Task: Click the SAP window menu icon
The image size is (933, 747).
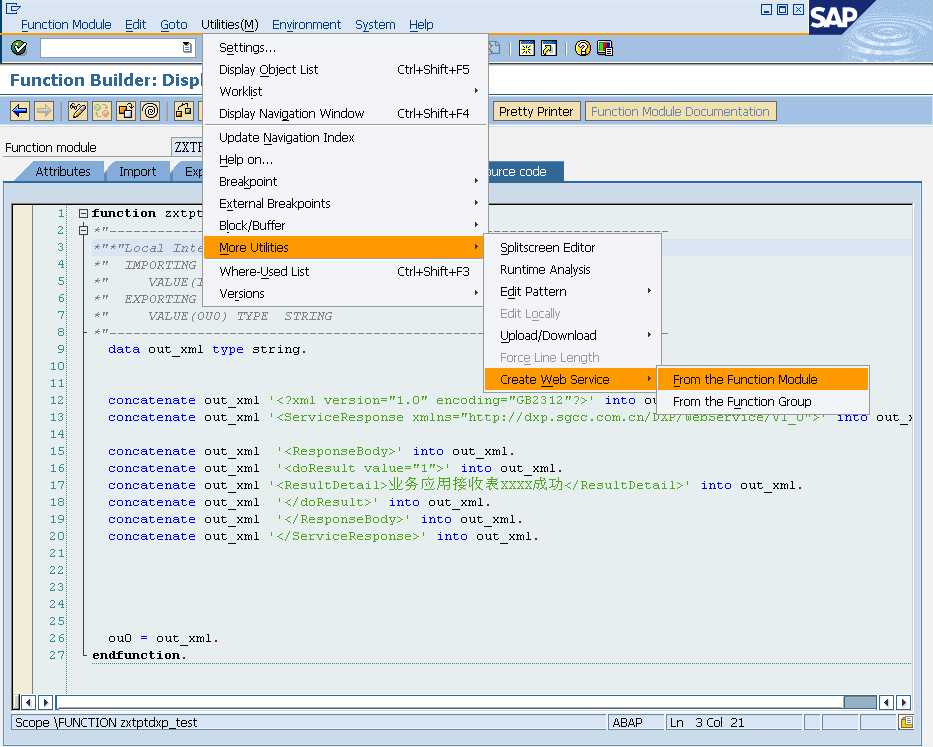Action: (13, 8)
